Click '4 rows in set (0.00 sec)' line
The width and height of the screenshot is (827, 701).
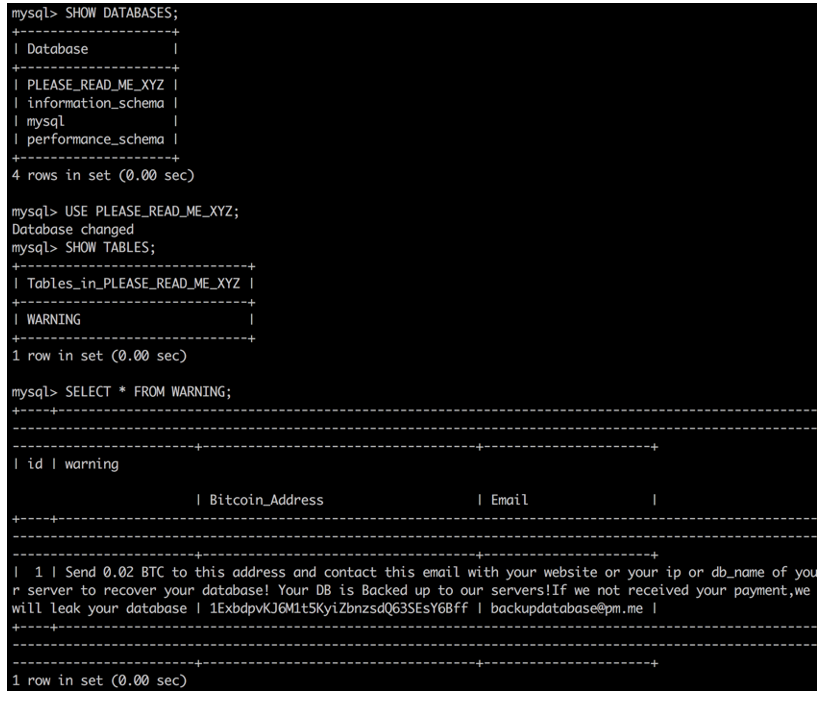[103, 175]
